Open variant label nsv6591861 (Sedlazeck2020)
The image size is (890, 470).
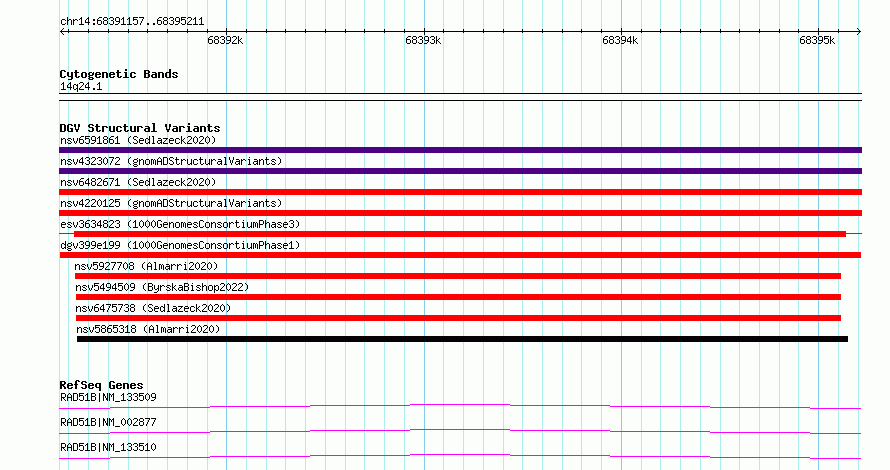138,140
